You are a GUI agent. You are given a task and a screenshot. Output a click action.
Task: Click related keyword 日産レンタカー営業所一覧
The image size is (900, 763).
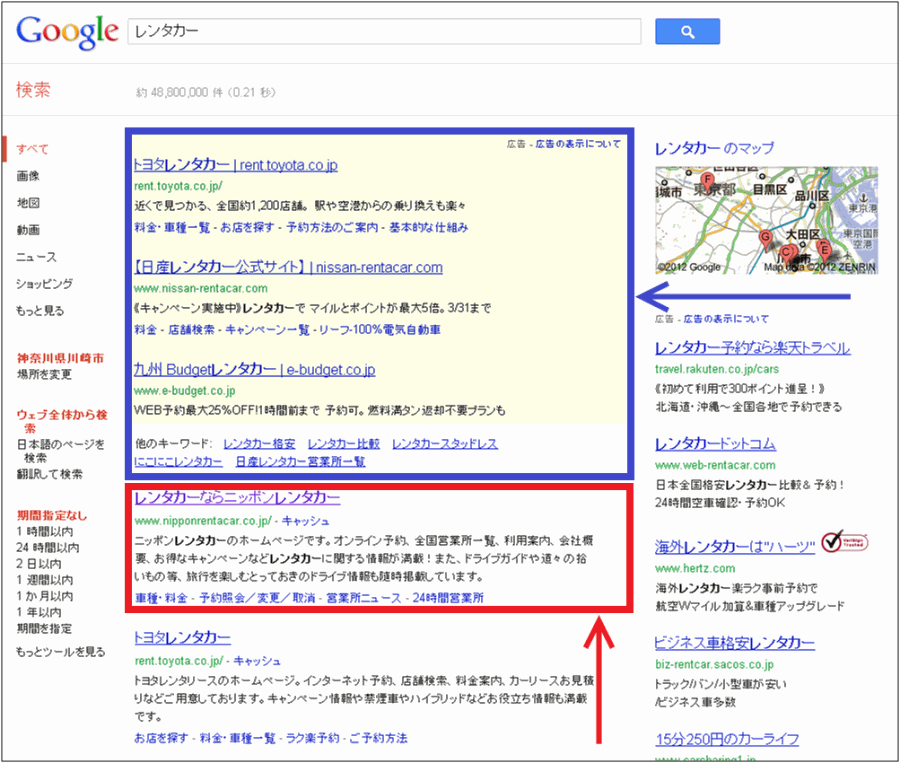300,462
